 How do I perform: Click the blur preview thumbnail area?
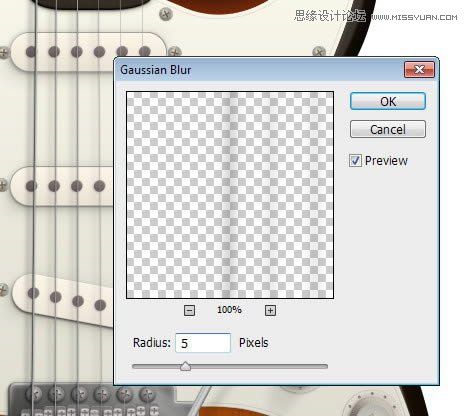click(230, 195)
